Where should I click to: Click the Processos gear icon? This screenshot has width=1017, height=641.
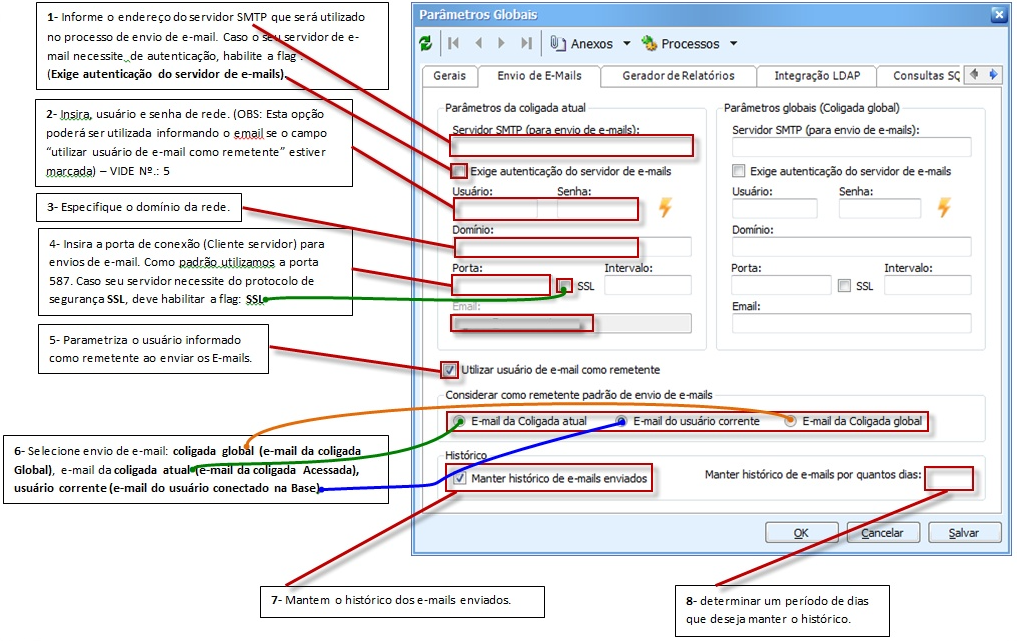click(x=649, y=43)
